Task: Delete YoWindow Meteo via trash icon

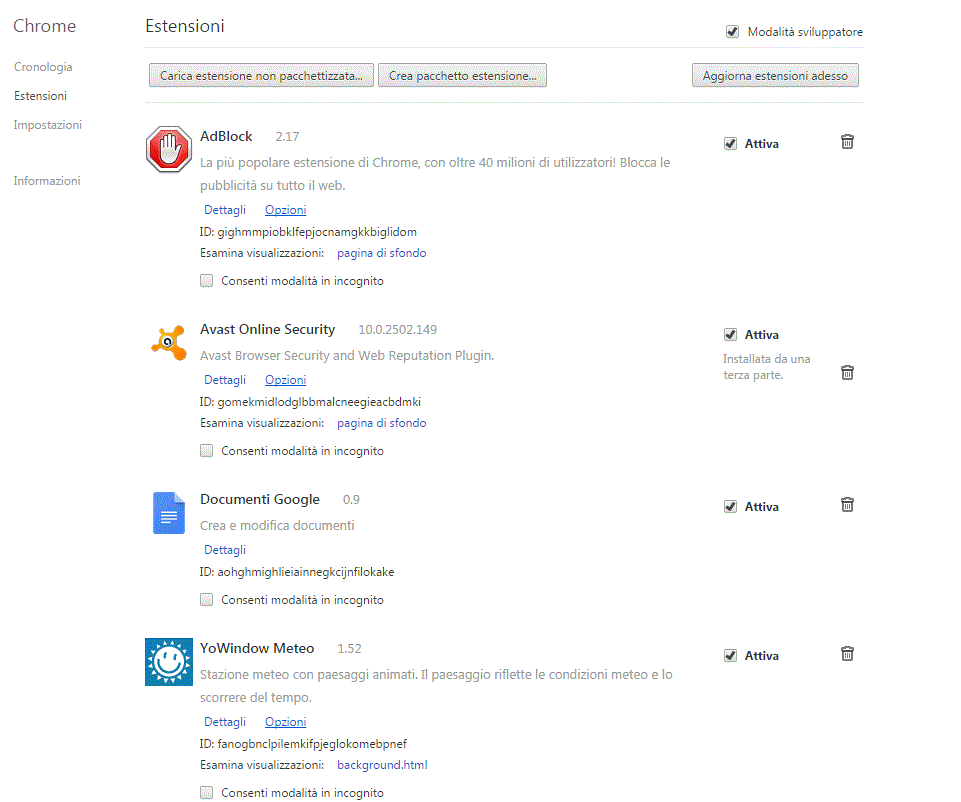Action: tap(847, 654)
